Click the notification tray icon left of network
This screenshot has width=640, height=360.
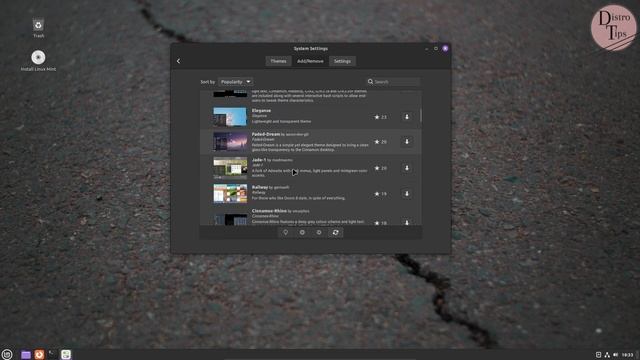point(598,355)
